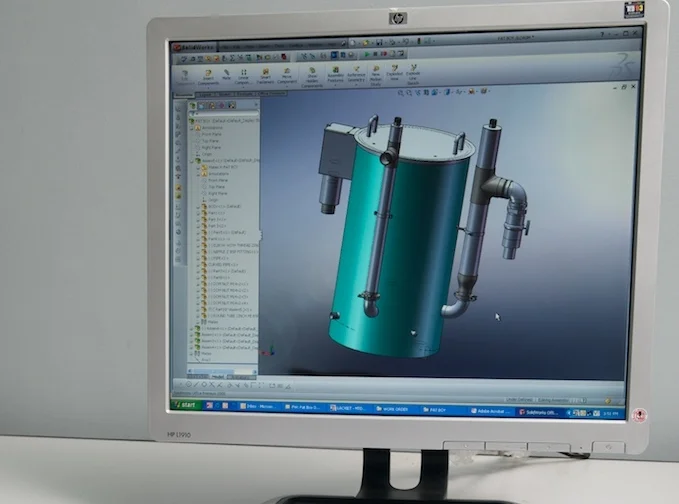Open the FeatureManager design tree tab

pyautogui.click(x=193, y=105)
